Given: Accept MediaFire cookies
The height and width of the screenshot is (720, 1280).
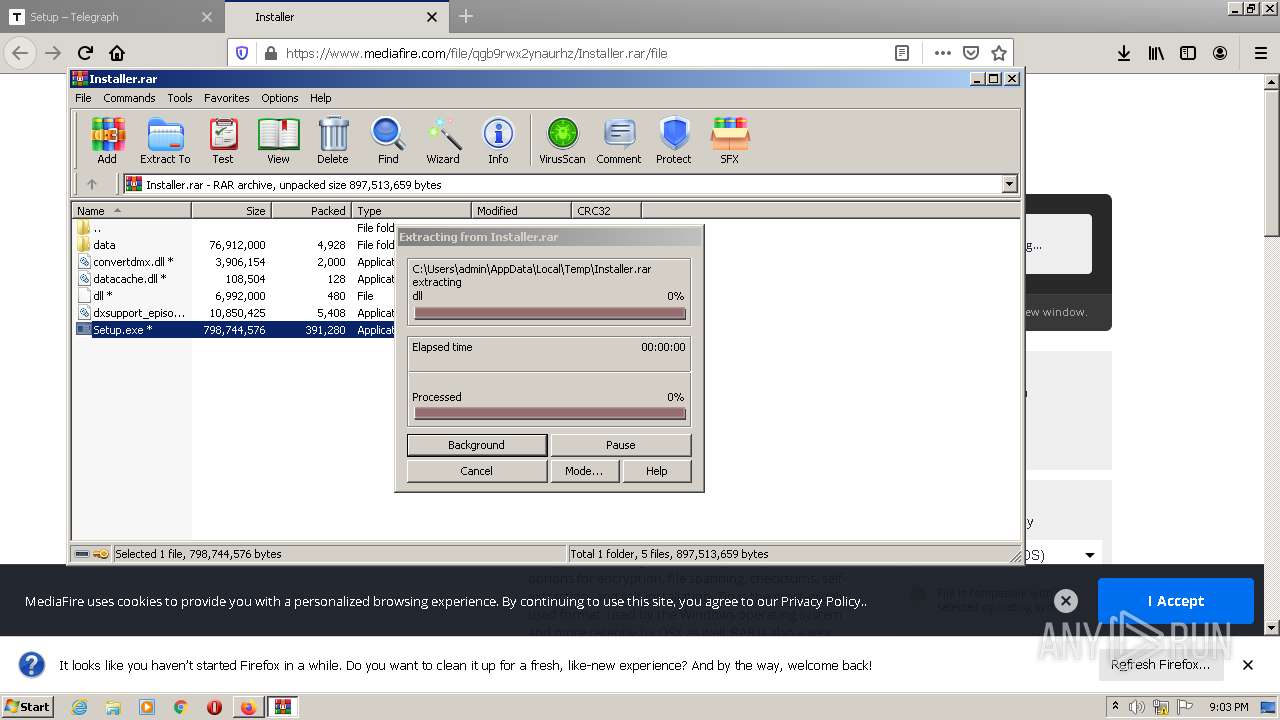Looking at the screenshot, I should click(x=1176, y=601).
